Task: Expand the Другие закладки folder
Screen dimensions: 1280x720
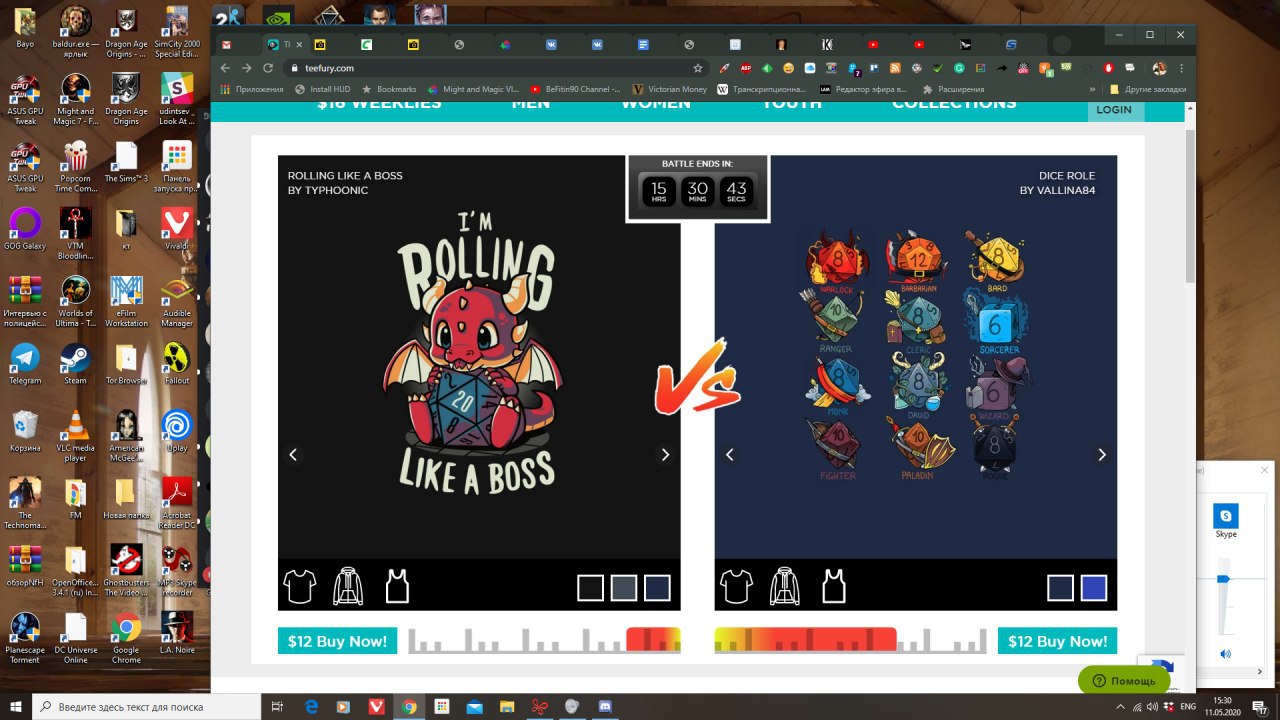Action: tap(1147, 89)
